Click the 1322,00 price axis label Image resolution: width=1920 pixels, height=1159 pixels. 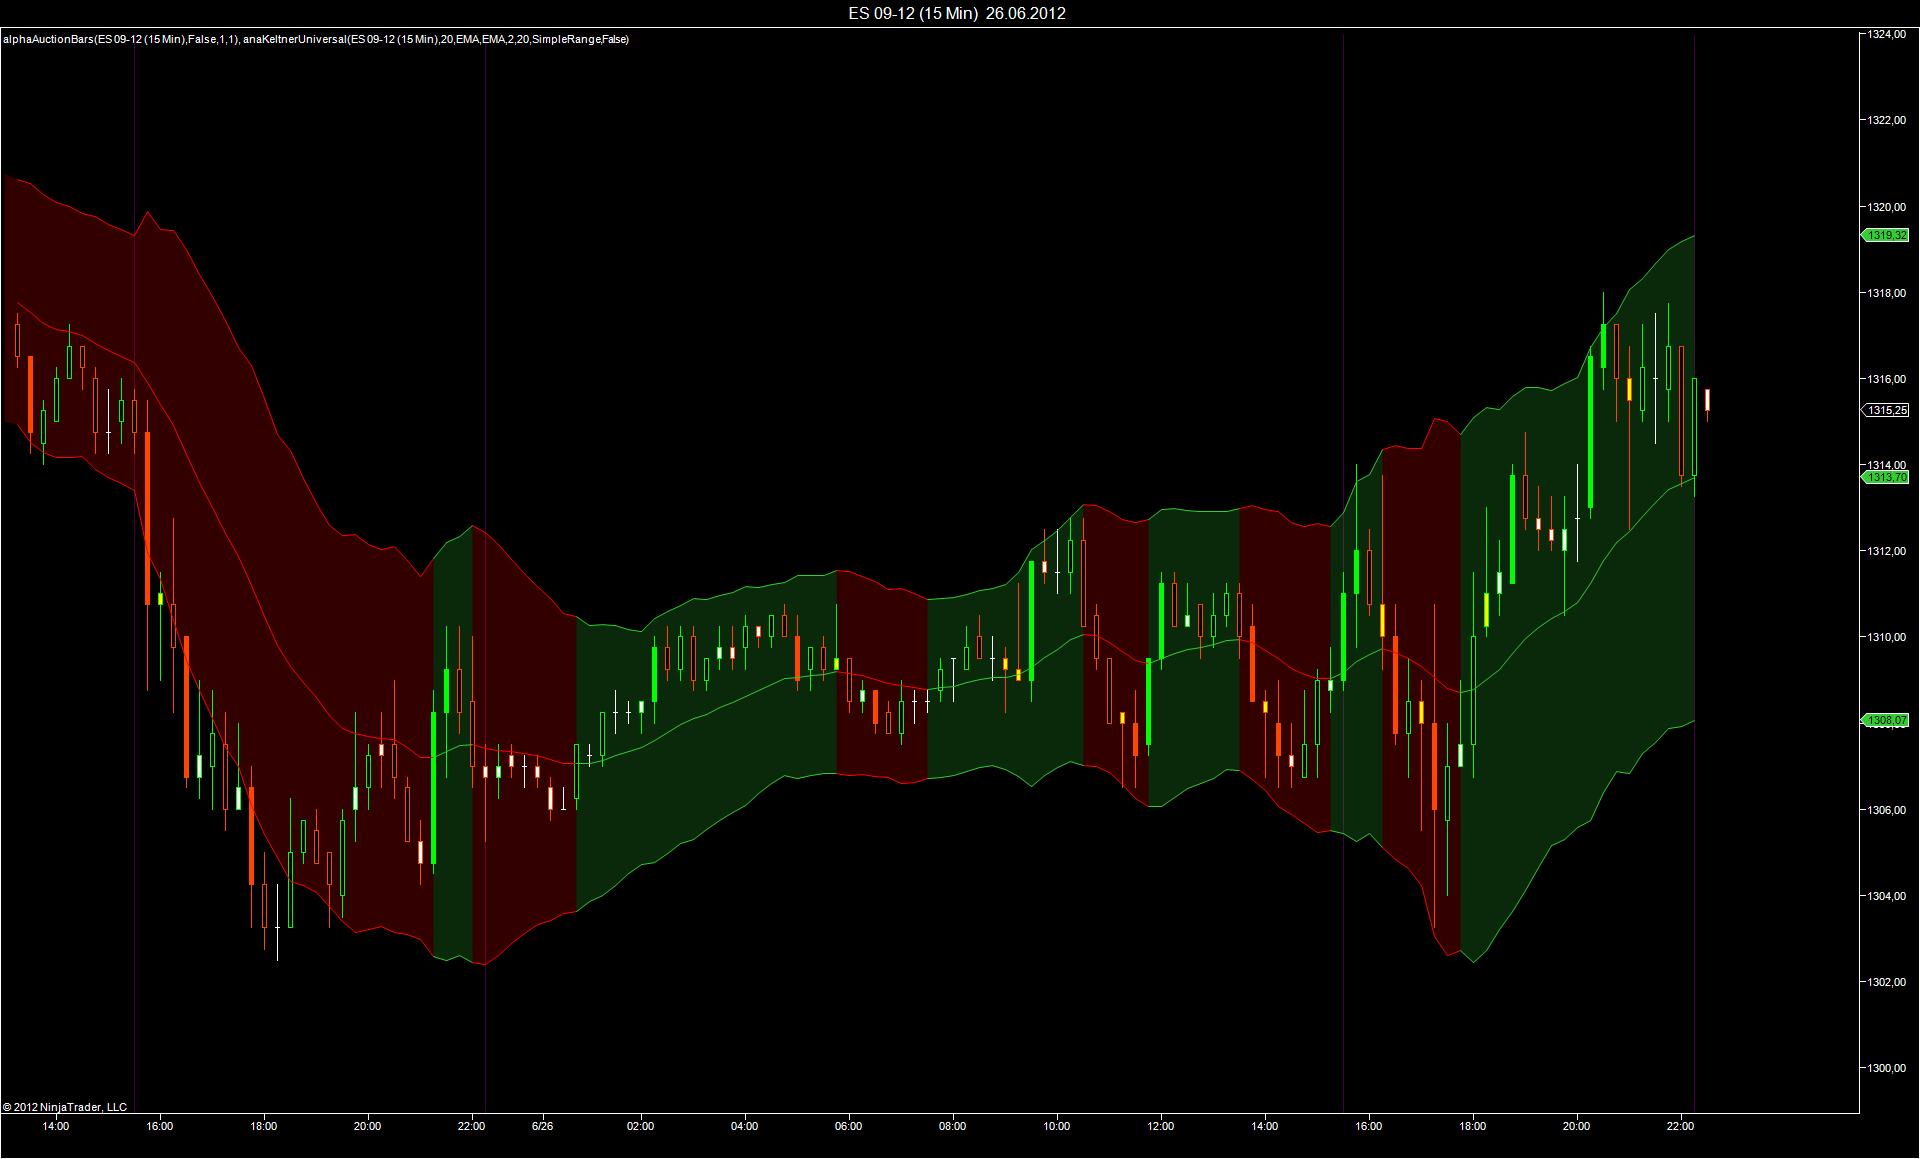tap(1886, 121)
